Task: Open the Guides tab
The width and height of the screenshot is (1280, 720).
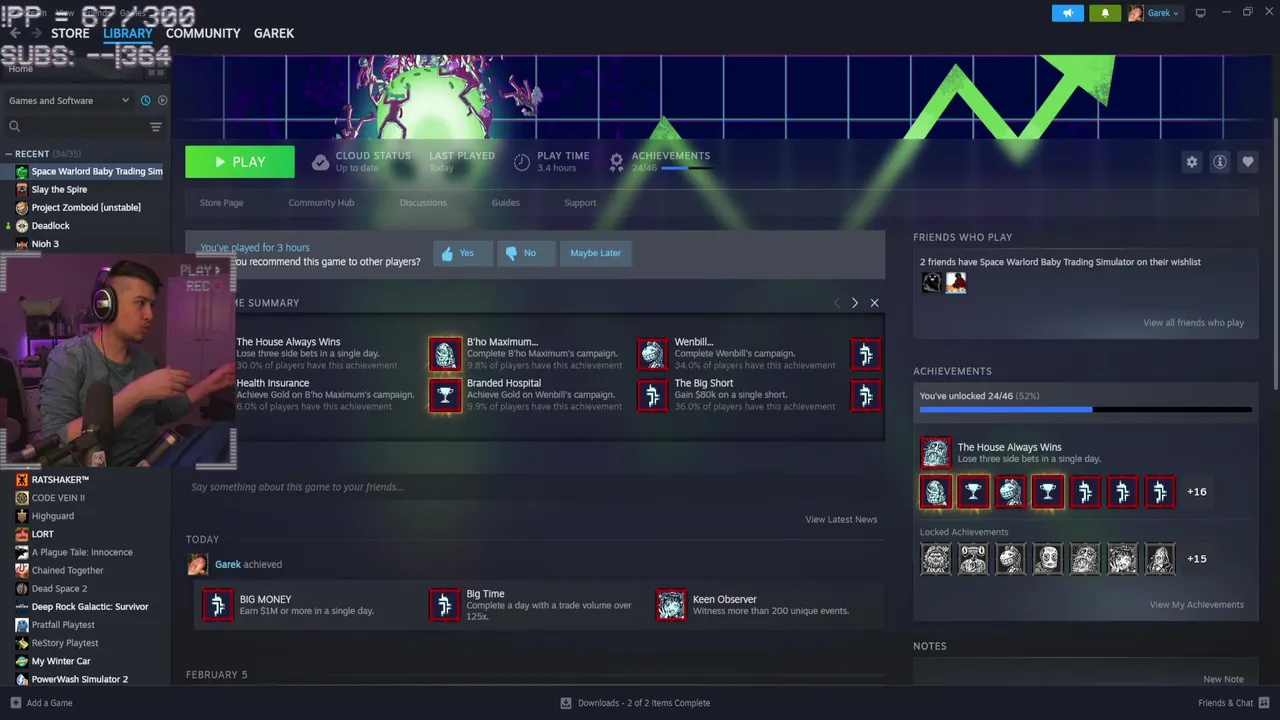Action: tap(505, 203)
